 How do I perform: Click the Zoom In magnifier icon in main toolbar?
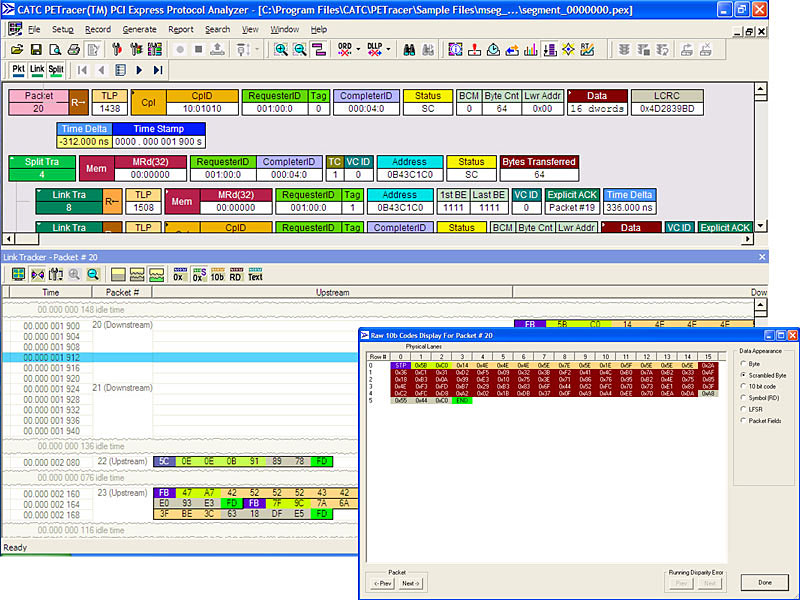point(279,49)
